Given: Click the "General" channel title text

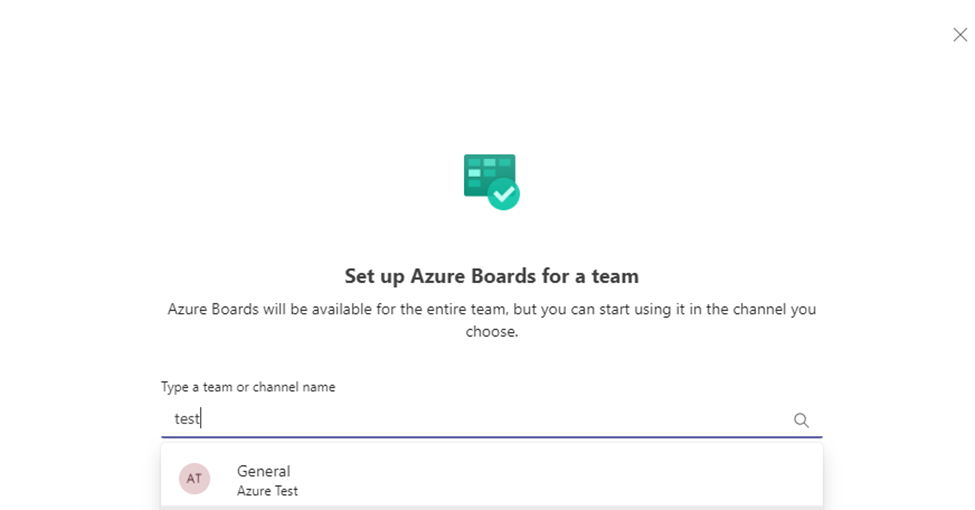Looking at the screenshot, I should [263, 471].
